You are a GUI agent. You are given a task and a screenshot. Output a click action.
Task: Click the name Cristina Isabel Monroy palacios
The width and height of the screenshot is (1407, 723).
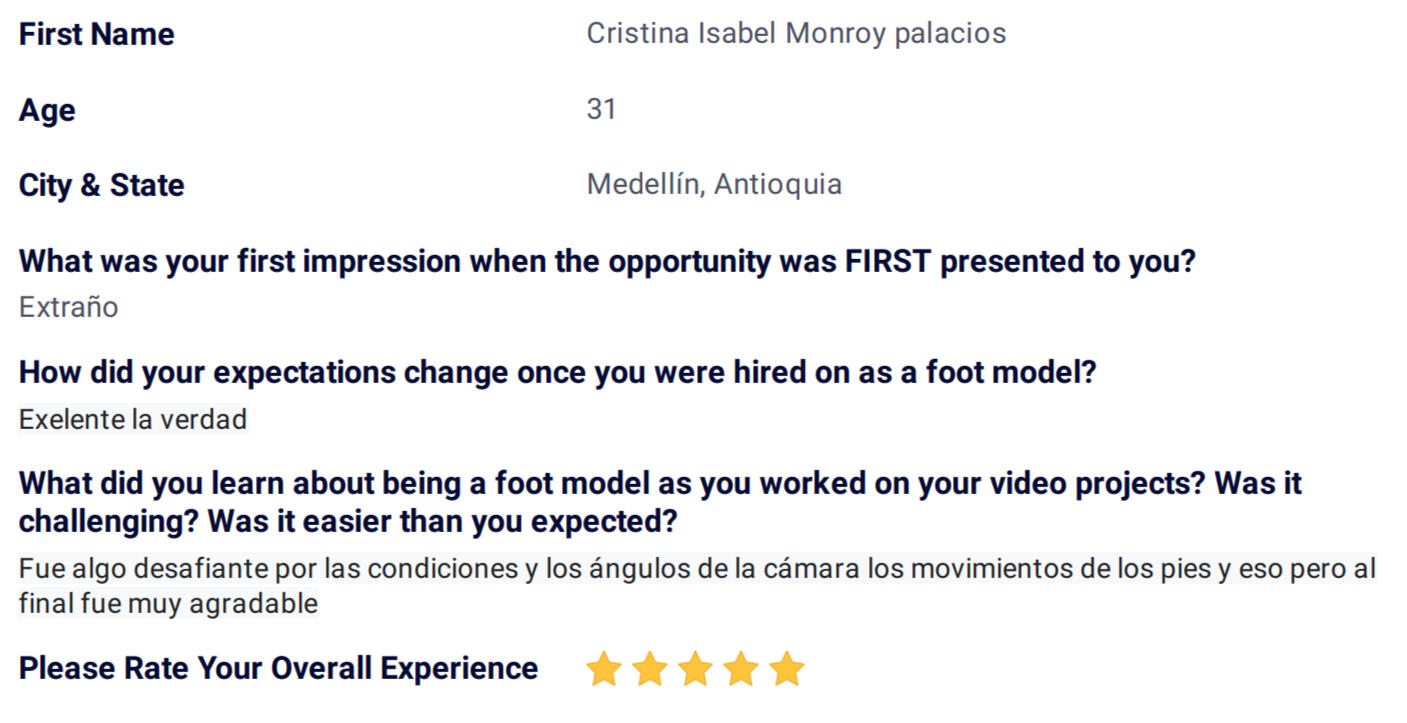(x=796, y=34)
